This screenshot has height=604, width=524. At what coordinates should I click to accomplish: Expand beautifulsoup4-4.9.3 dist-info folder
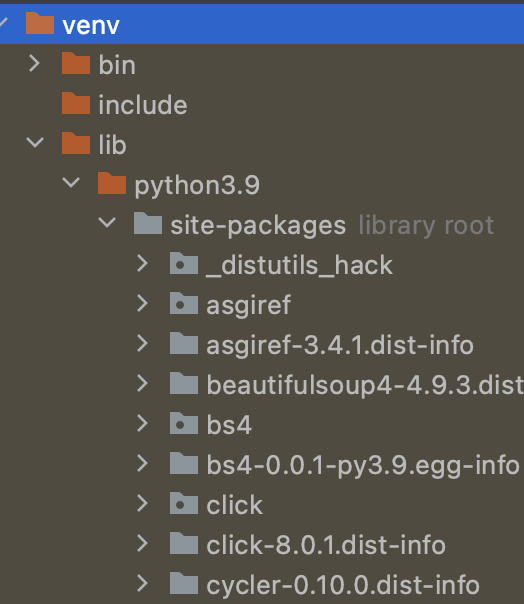pos(143,384)
